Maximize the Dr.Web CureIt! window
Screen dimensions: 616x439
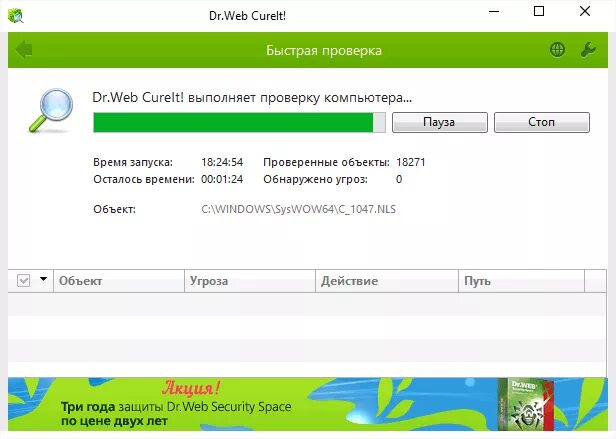click(539, 11)
